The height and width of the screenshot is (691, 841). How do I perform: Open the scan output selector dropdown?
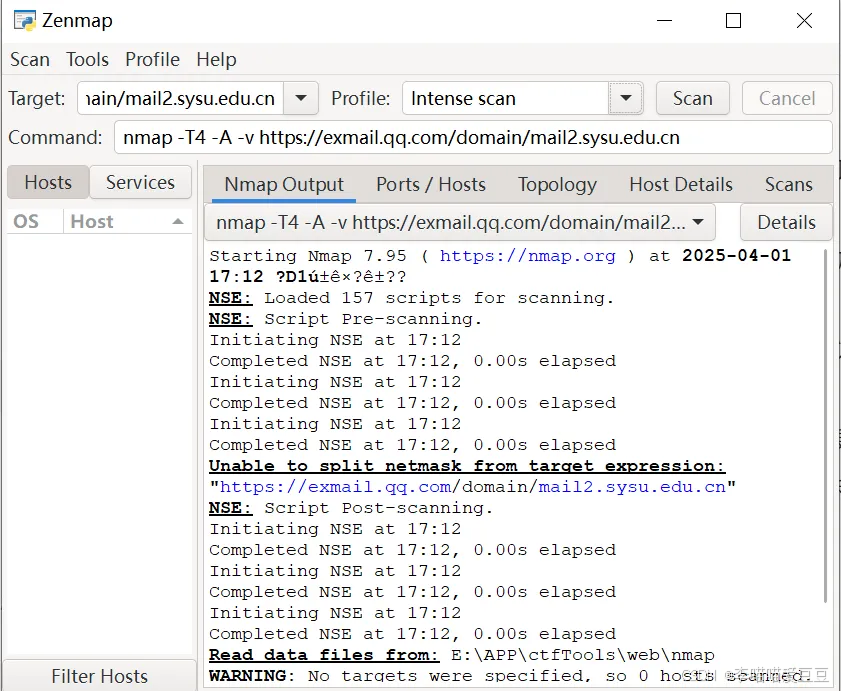460,222
